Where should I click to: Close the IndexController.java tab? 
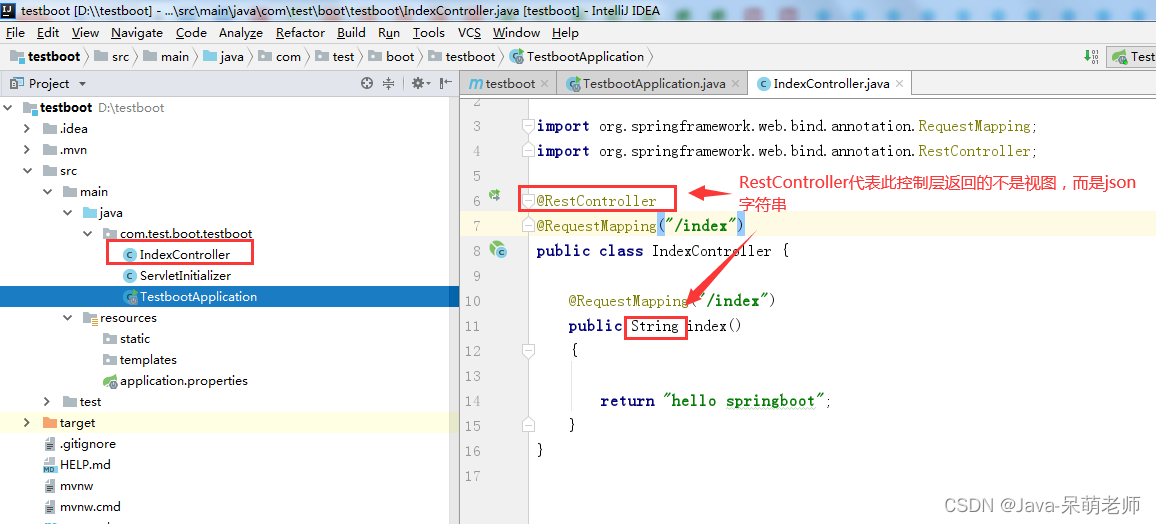coord(899,84)
